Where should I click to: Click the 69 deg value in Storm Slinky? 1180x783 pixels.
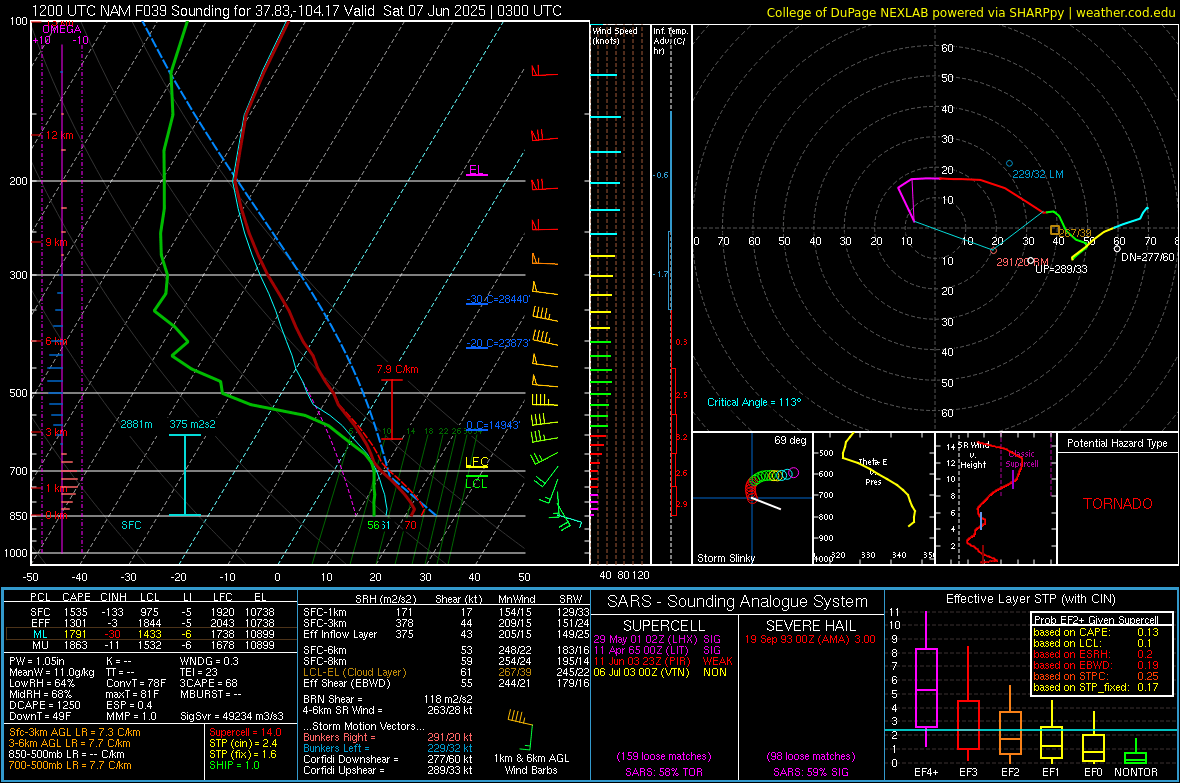pos(790,440)
